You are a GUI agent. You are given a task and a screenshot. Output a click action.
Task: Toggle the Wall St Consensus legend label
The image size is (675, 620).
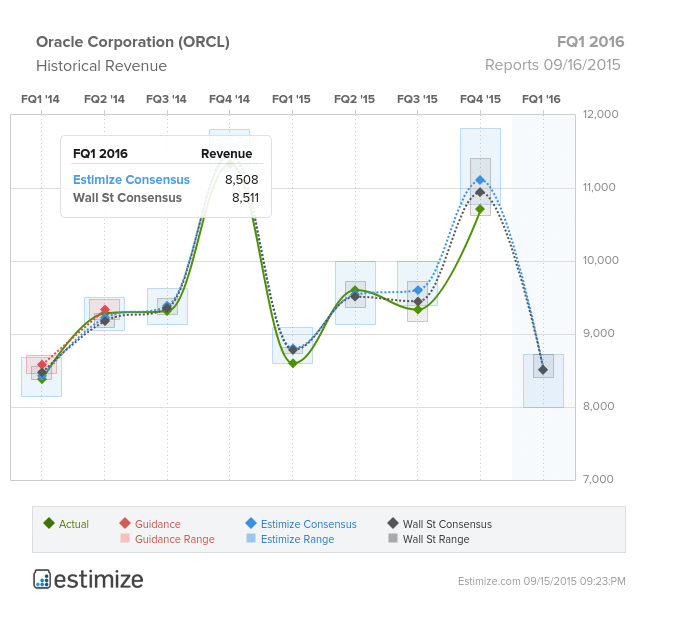point(447,524)
